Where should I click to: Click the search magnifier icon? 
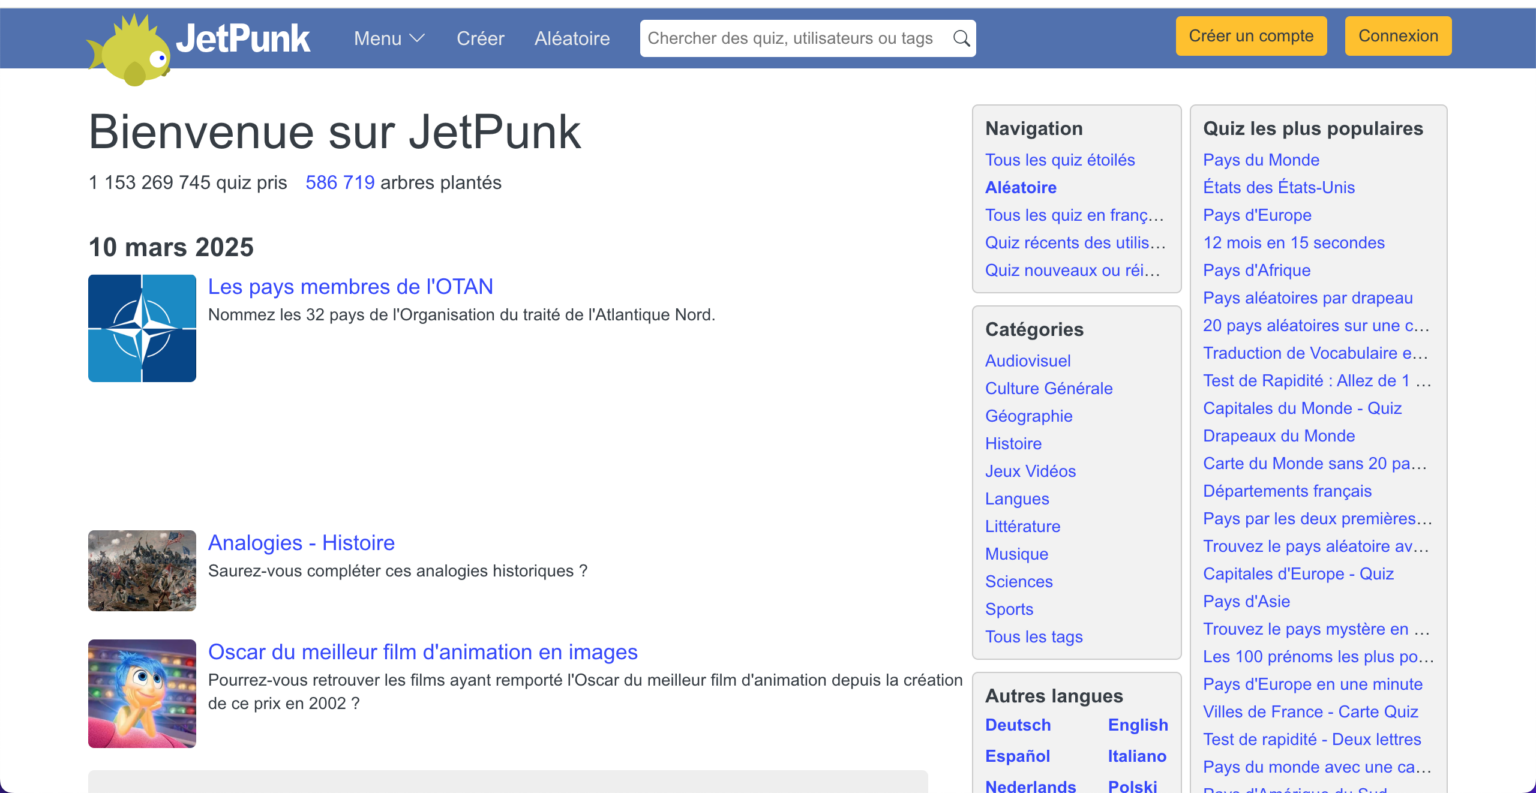click(961, 38)
